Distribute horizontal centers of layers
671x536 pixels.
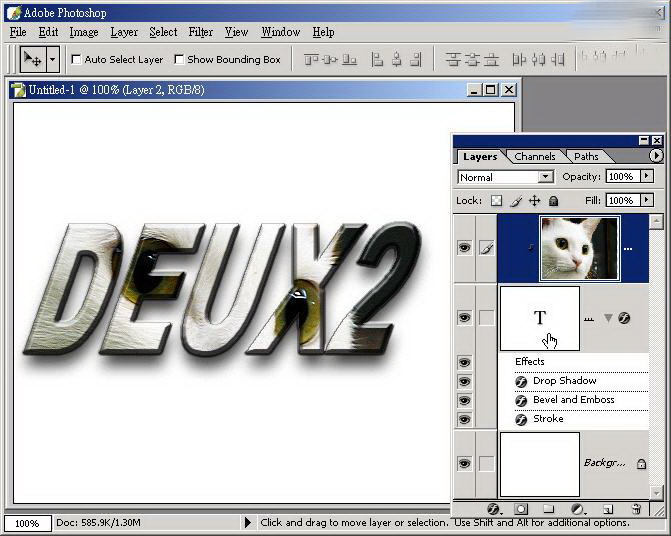tap(539, 59)
